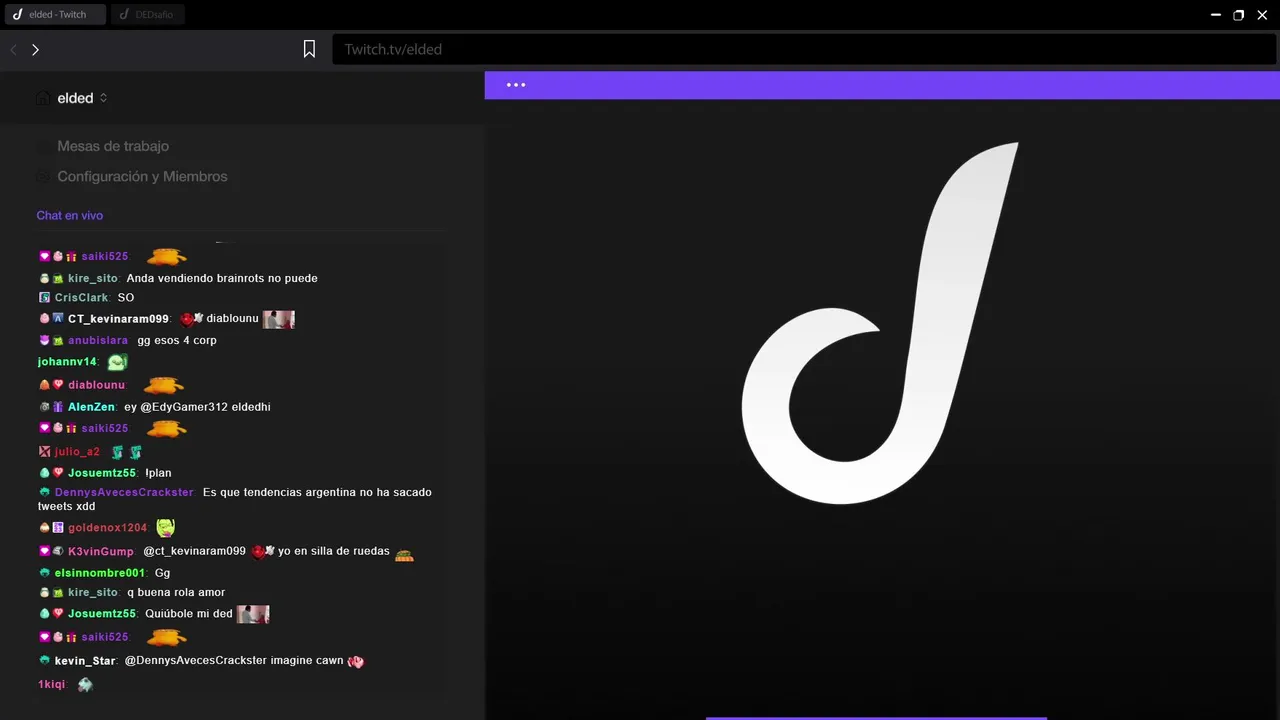The height and width of the screenshot is (720, 1280).
Task: Click the badge beside DennysAvecesCrackster's name
Action: tap(45, 493)
